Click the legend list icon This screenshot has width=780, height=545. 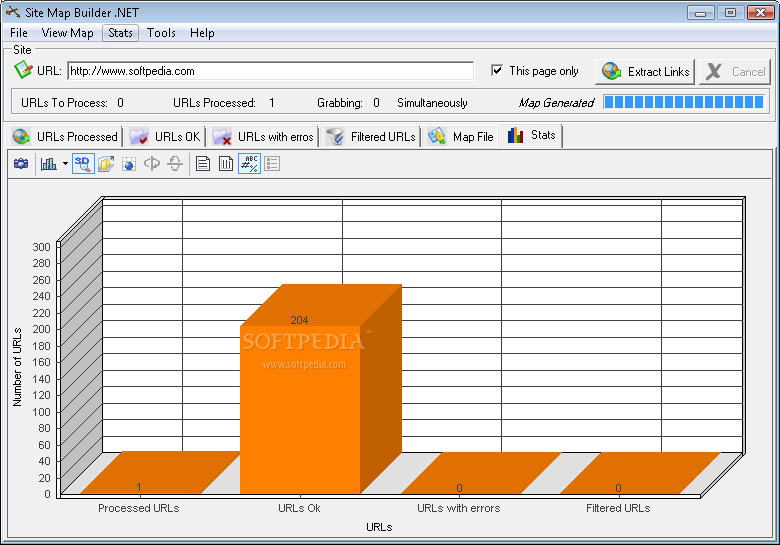pyautogui.click(x=272, y=164)
